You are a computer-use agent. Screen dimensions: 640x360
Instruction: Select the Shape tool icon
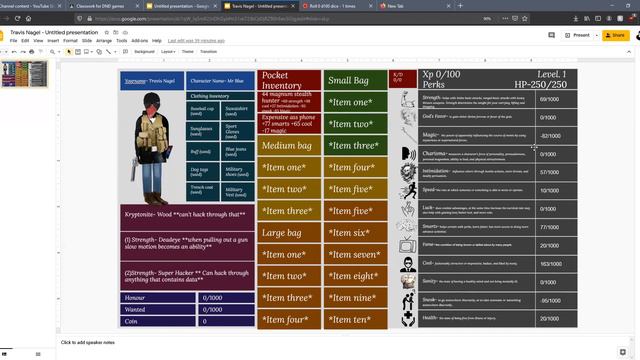[99, 52]
